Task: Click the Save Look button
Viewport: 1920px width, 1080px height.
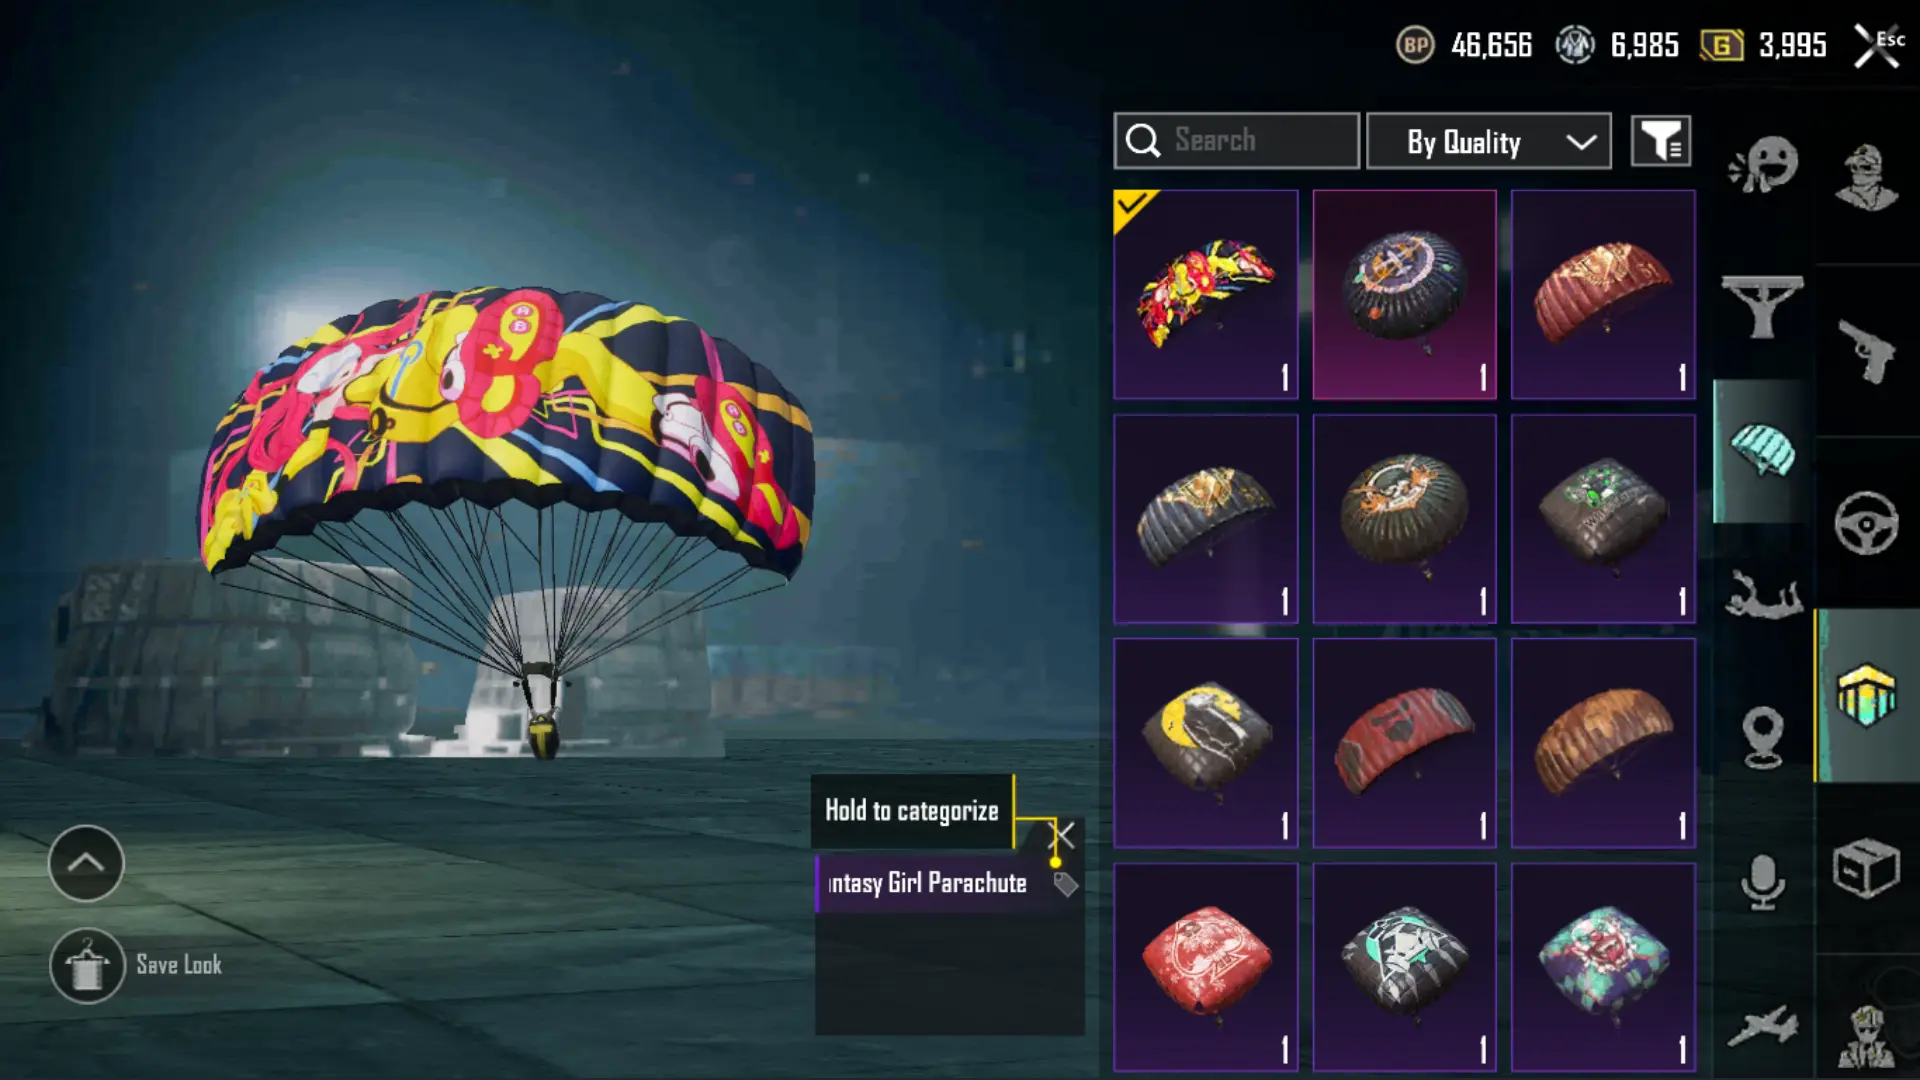Action: [136, 966]
